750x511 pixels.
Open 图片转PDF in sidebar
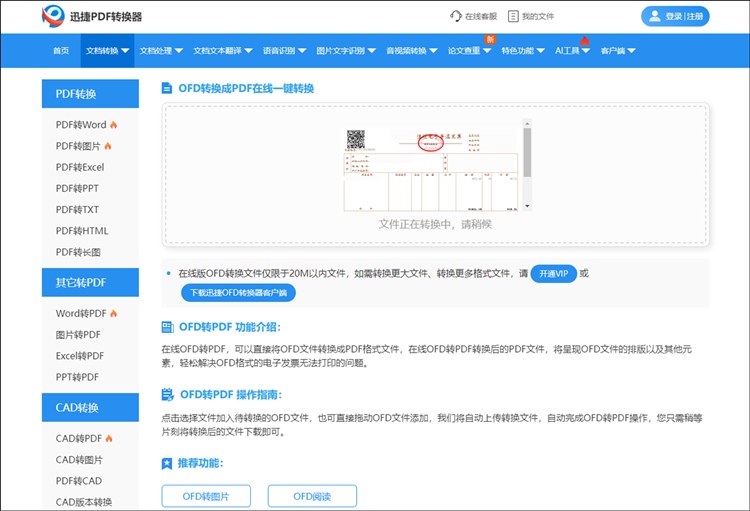pyautogui.click(x=78, y=334)
